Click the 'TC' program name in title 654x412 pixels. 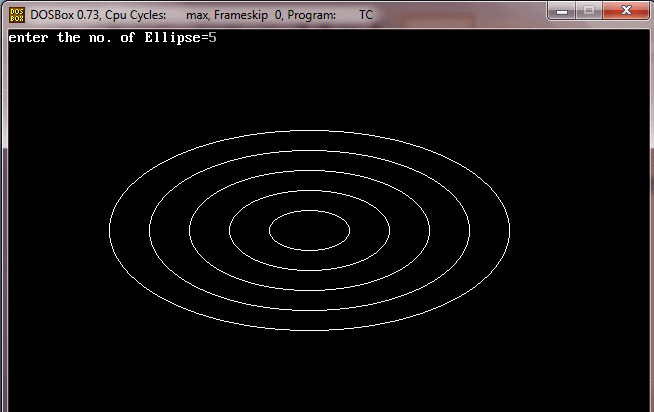pyautogui.click(x=368, y=15)
